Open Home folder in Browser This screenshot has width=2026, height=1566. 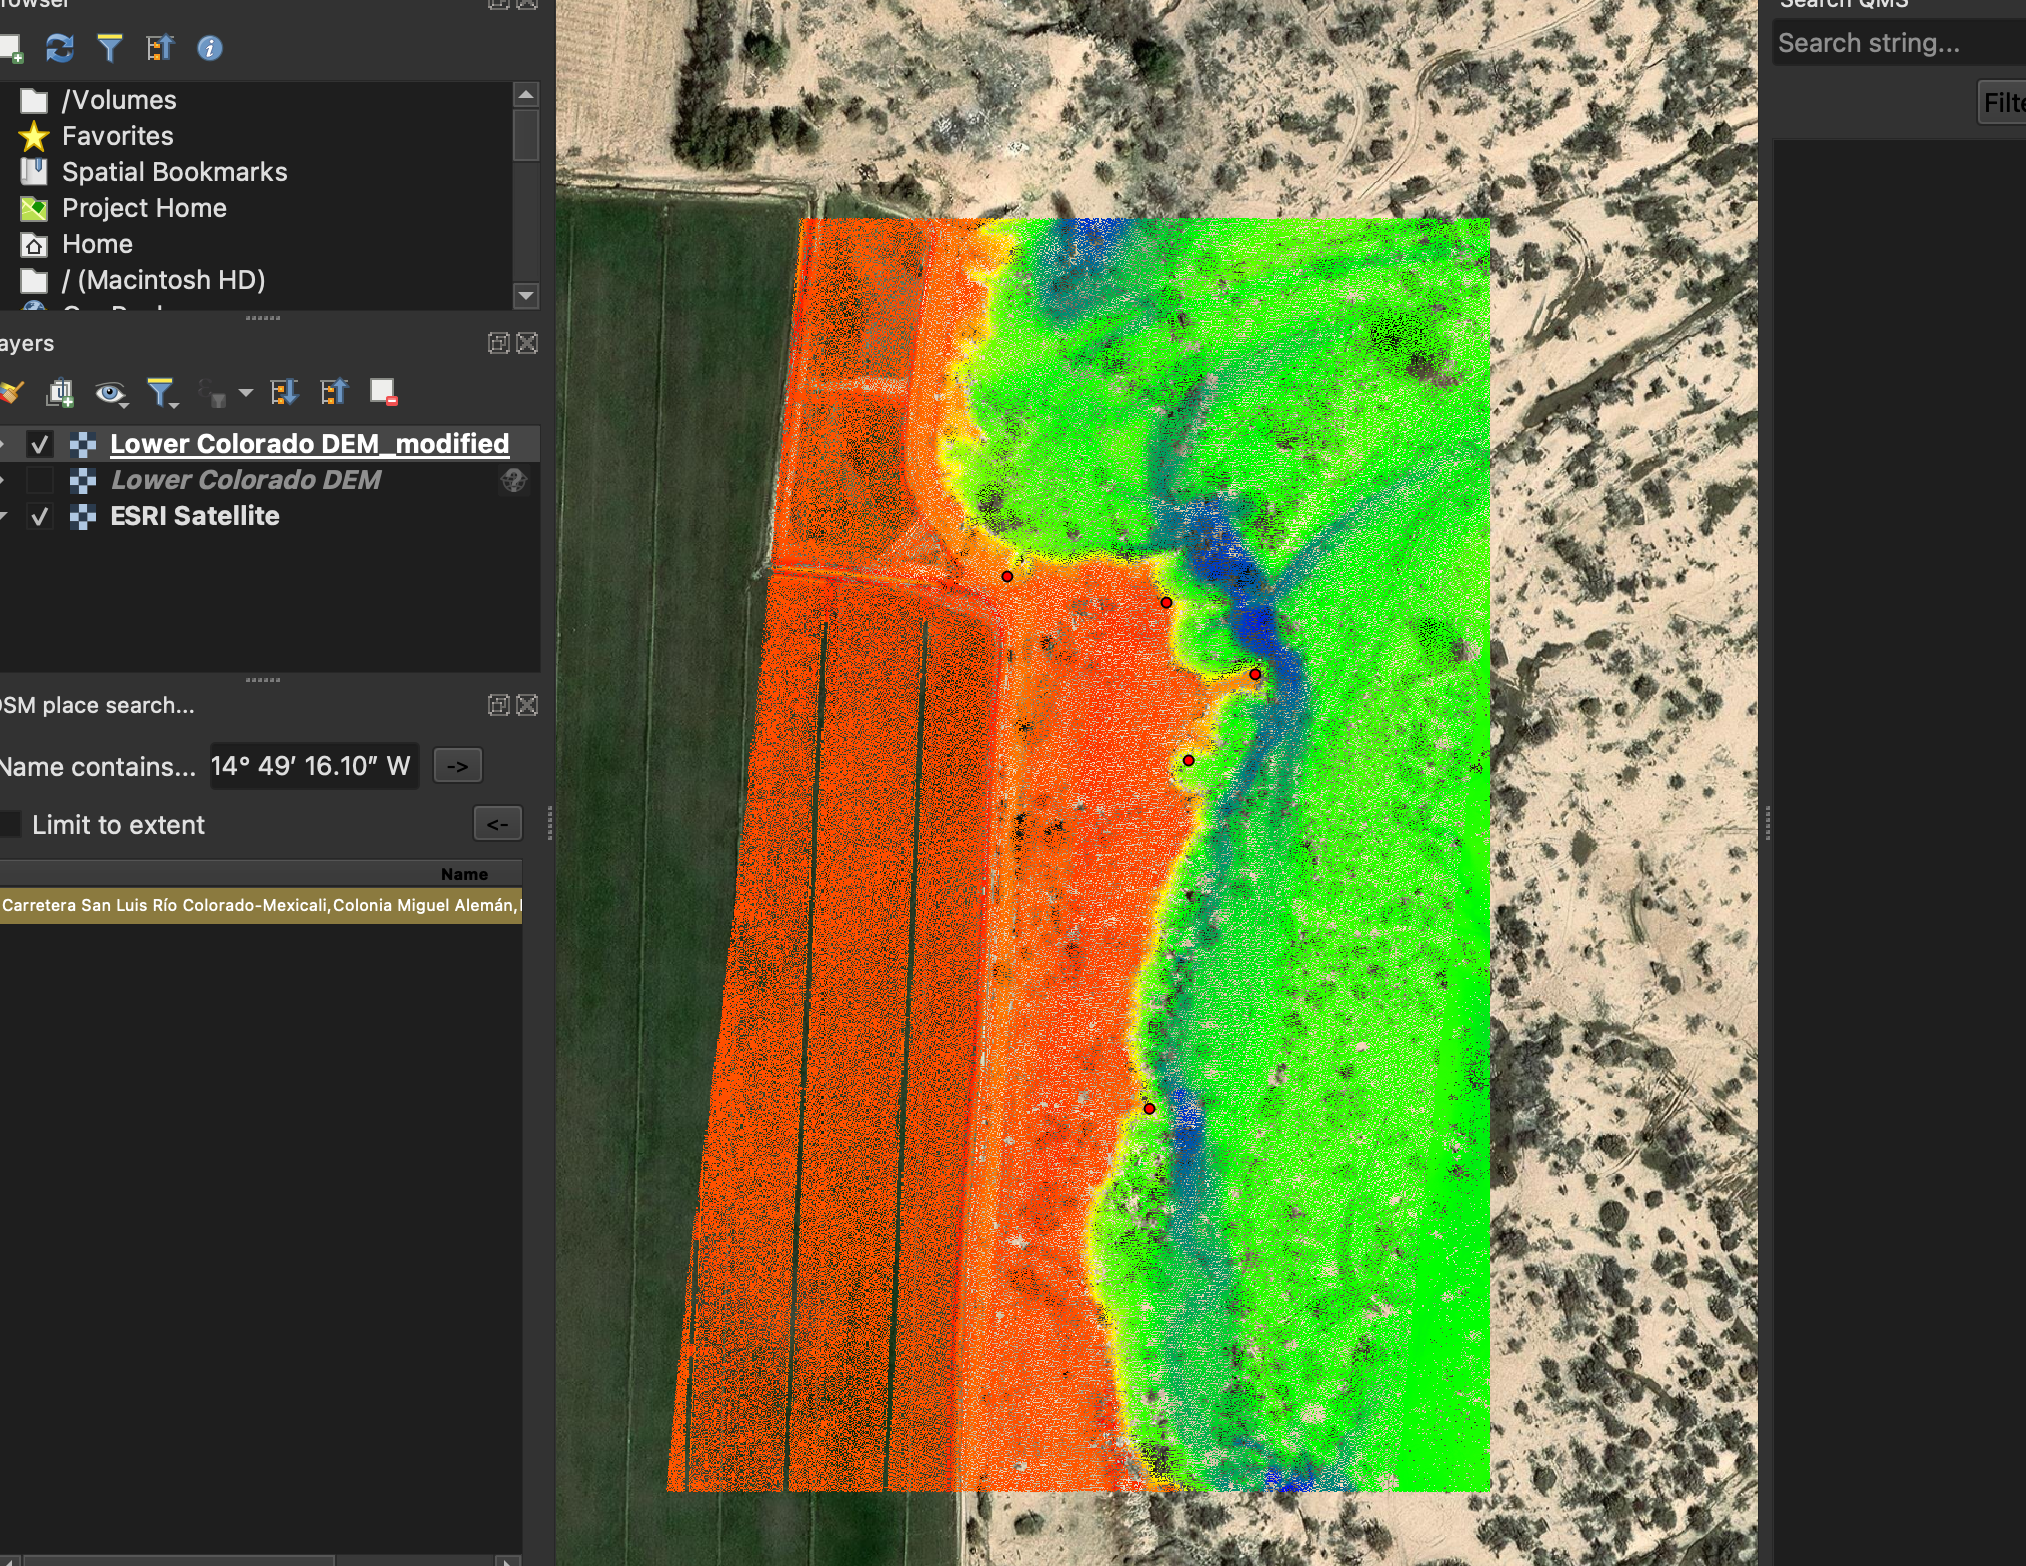[97, 244]
